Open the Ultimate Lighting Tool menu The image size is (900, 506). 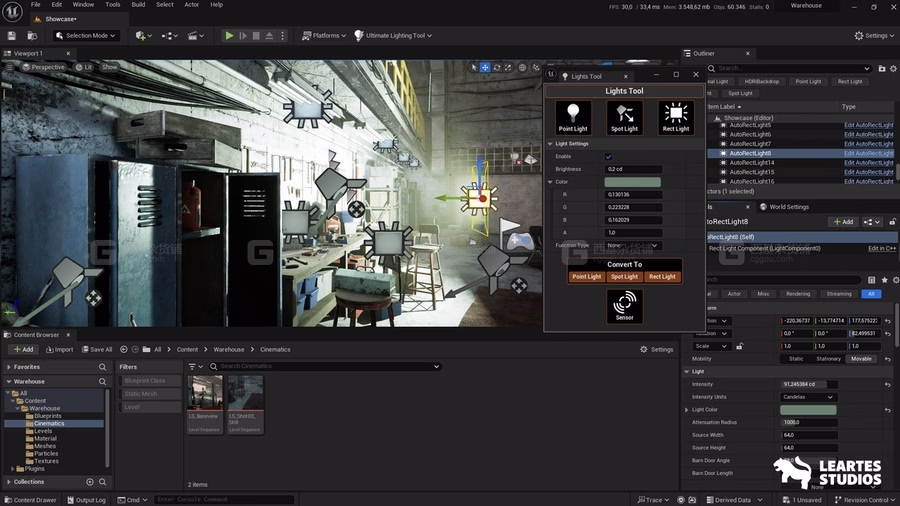coord(393,36)
